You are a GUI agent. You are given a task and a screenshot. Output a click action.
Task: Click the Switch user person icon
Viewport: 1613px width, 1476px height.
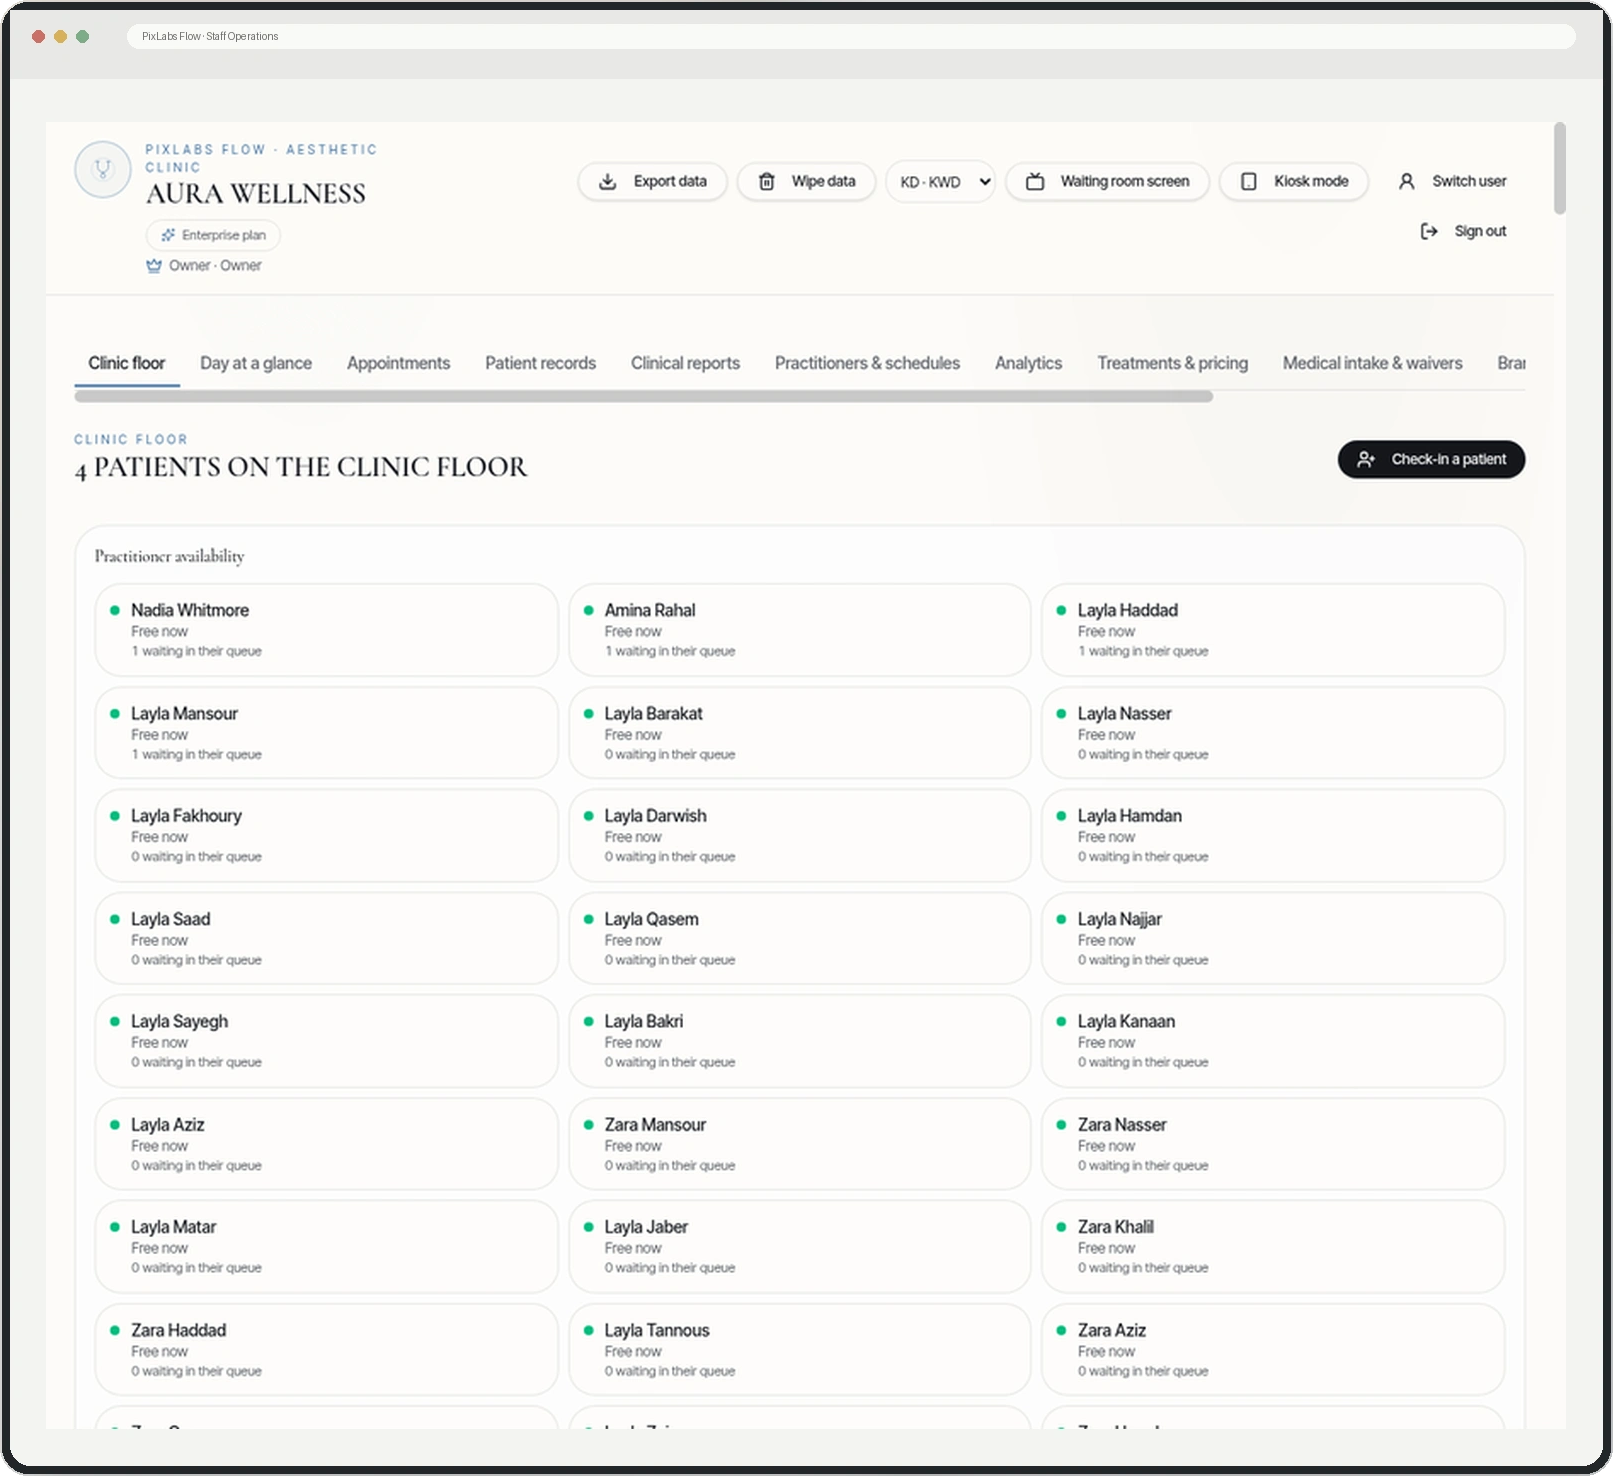coord(1406,182)
